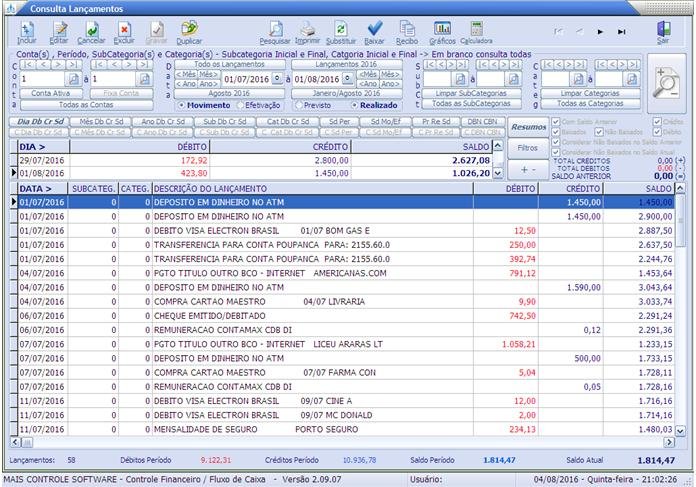Toggle the Não Baixados checkbox

(599, 132)
